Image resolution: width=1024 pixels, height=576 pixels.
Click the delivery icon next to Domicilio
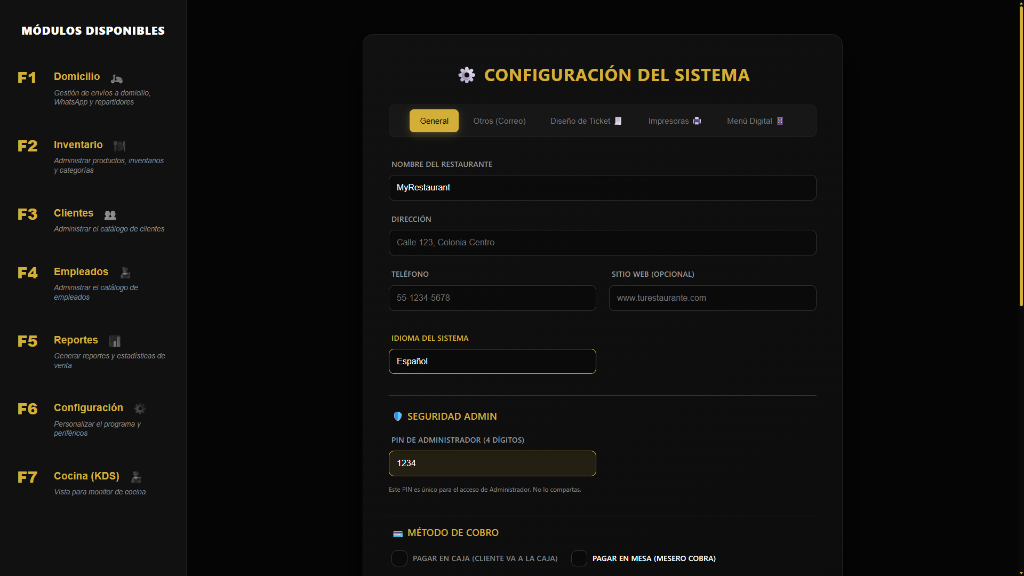coord(116,76)
